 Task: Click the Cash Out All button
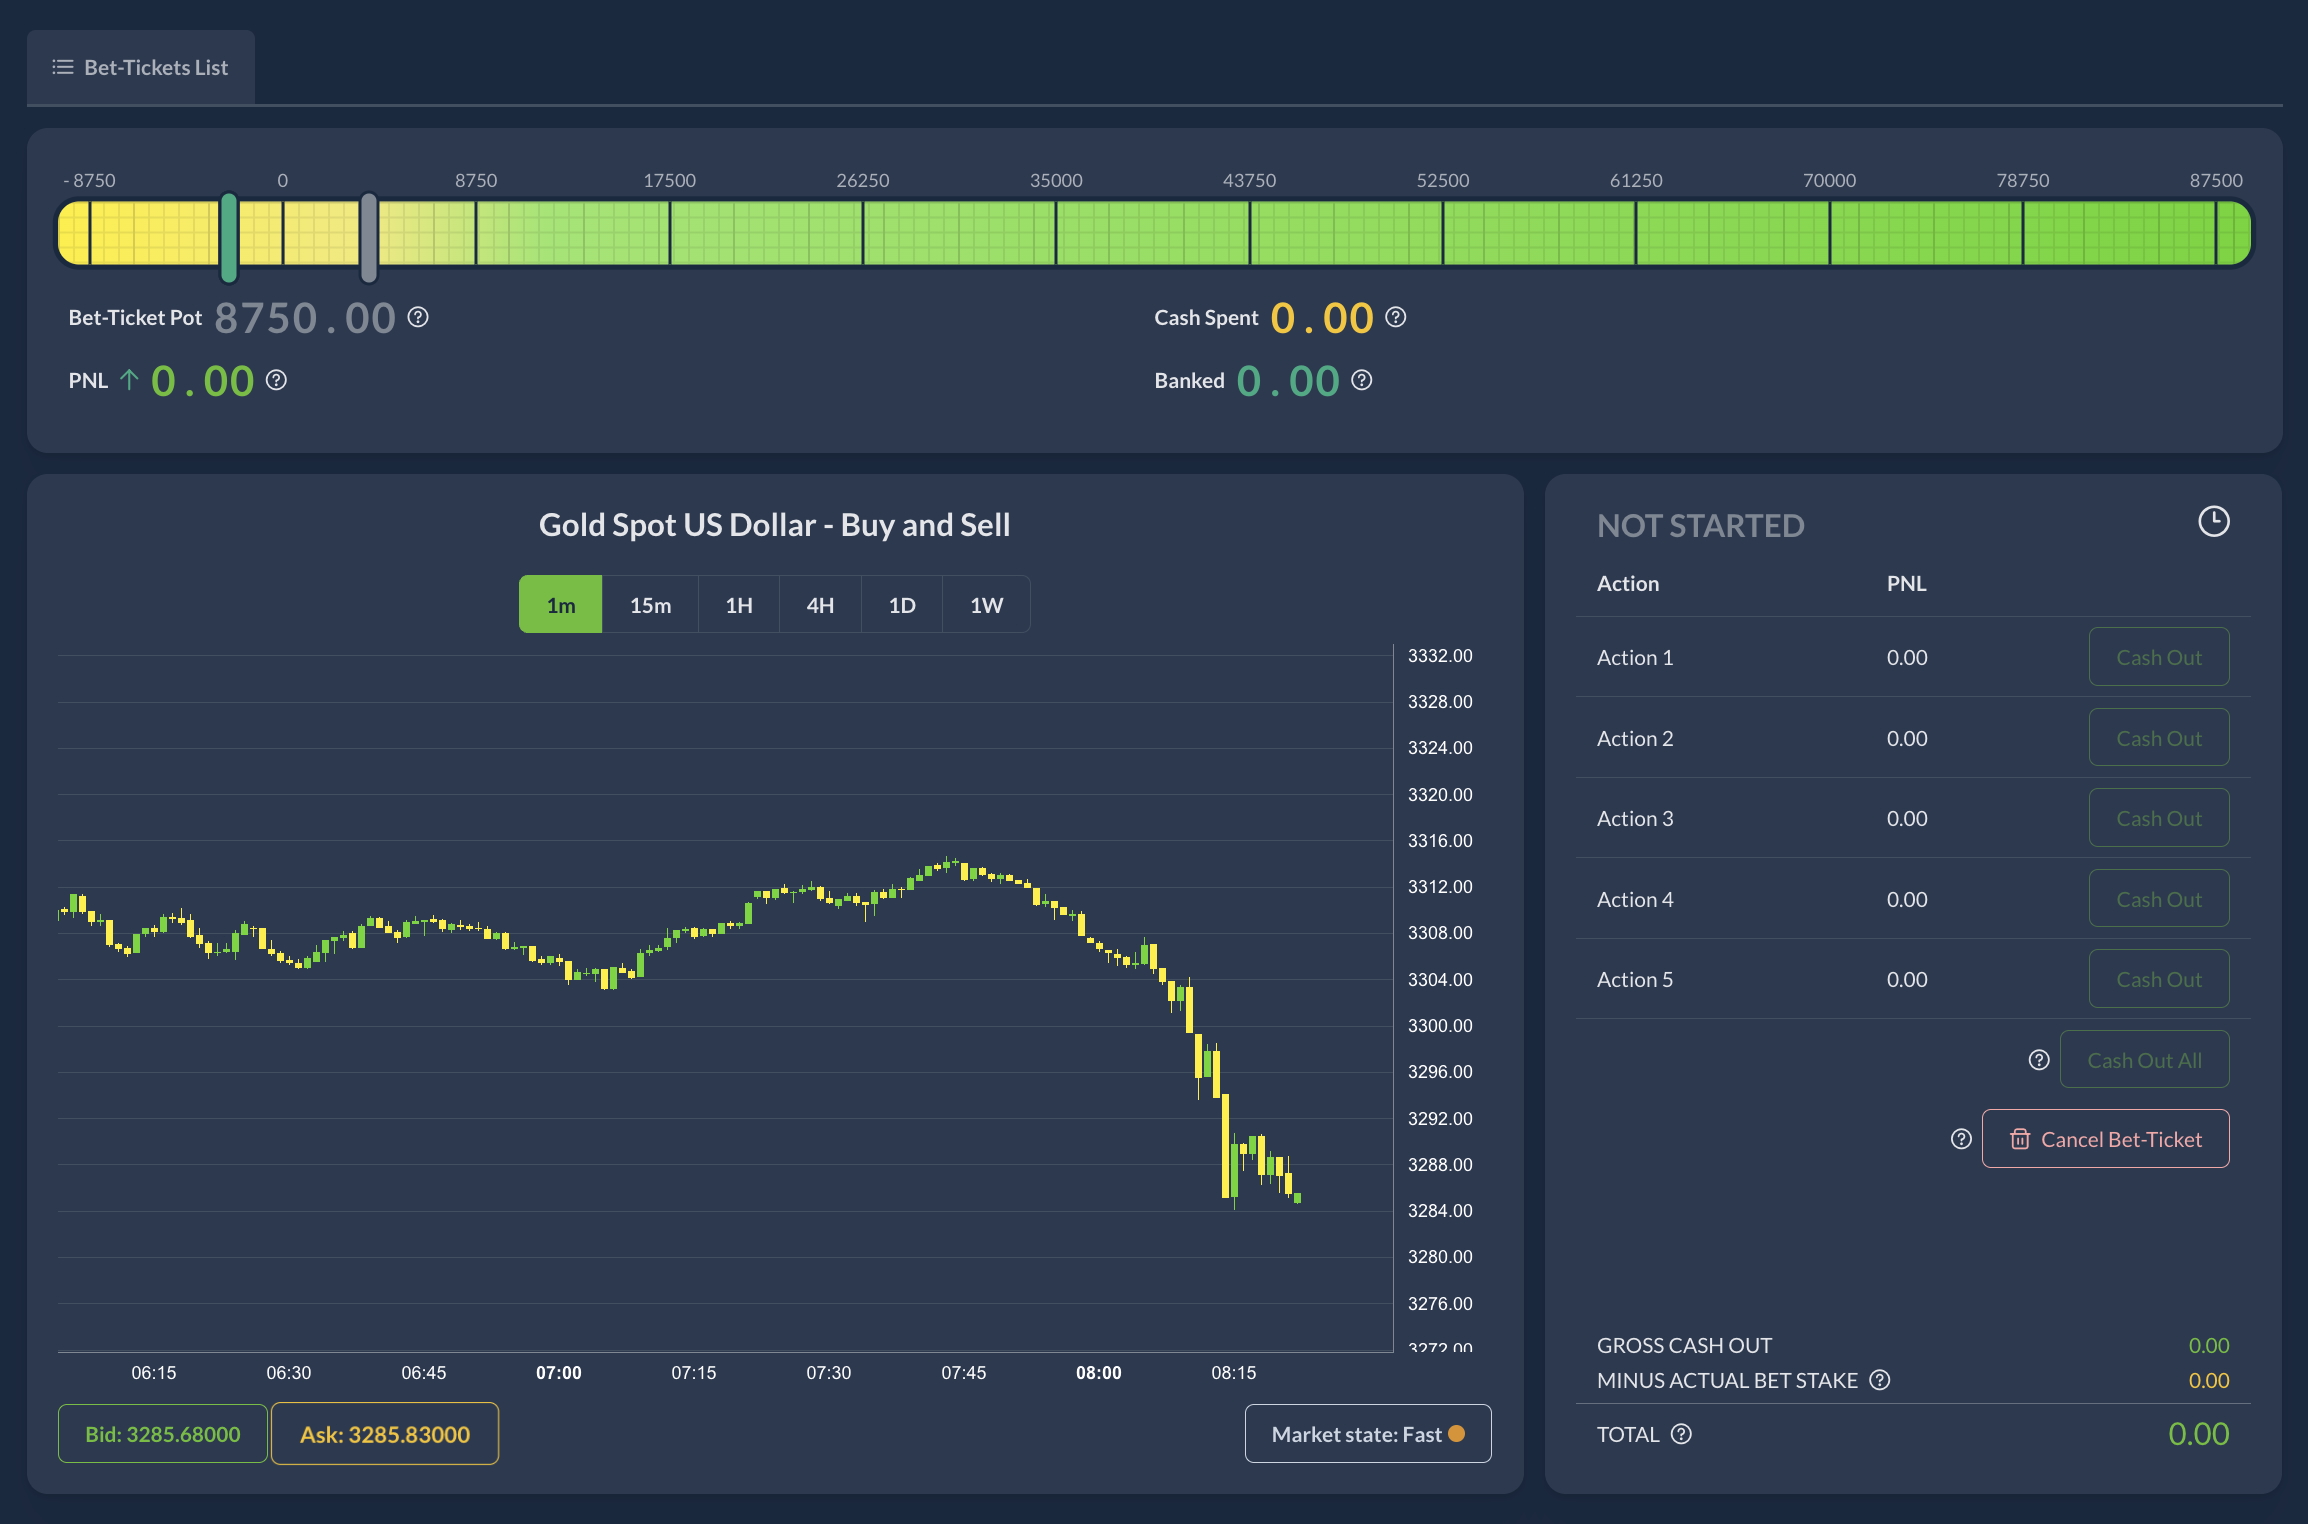point(2144,1060)
